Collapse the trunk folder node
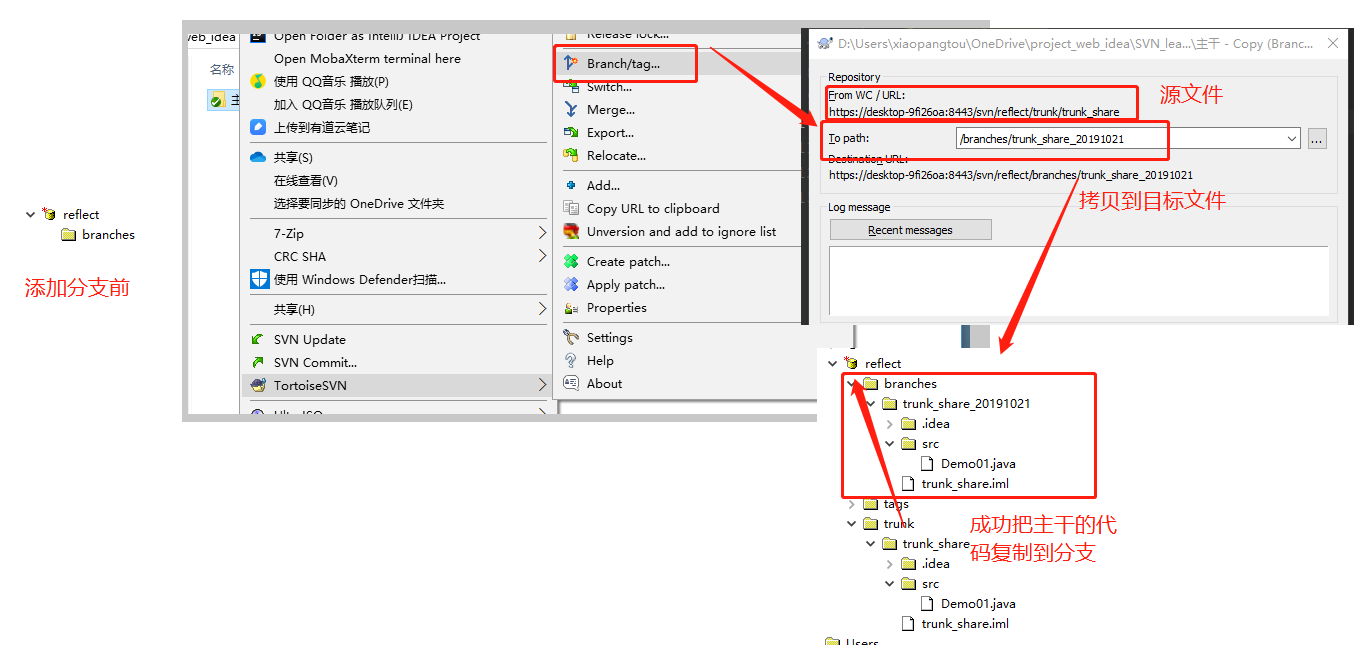This screenshot has height=660, width=1360. point(851,524)
